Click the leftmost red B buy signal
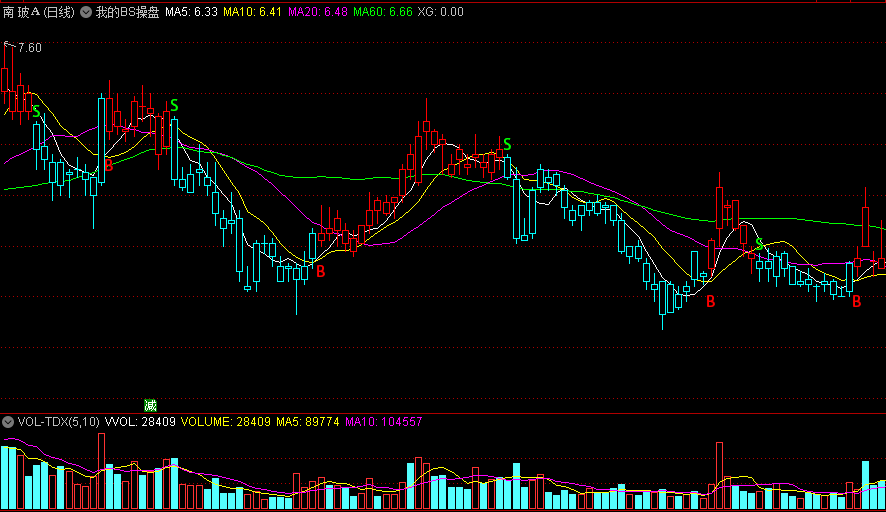The width and height of the screenshot is (886, 512). click(109, 166)
